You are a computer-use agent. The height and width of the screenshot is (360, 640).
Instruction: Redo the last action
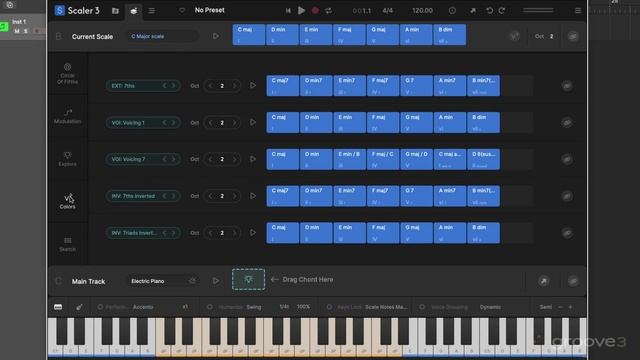click(502, 11)
